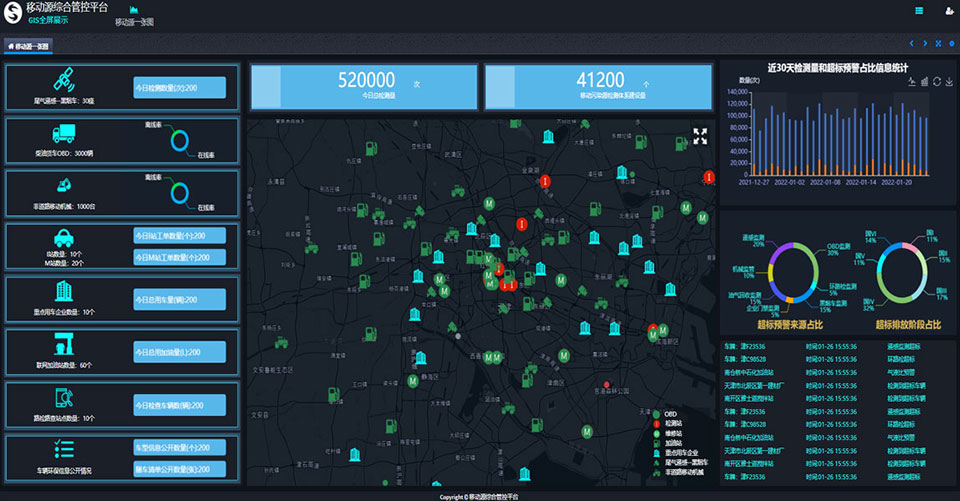Click the tab bar settings gear icon
960x501 pixels.
[952, 44]
